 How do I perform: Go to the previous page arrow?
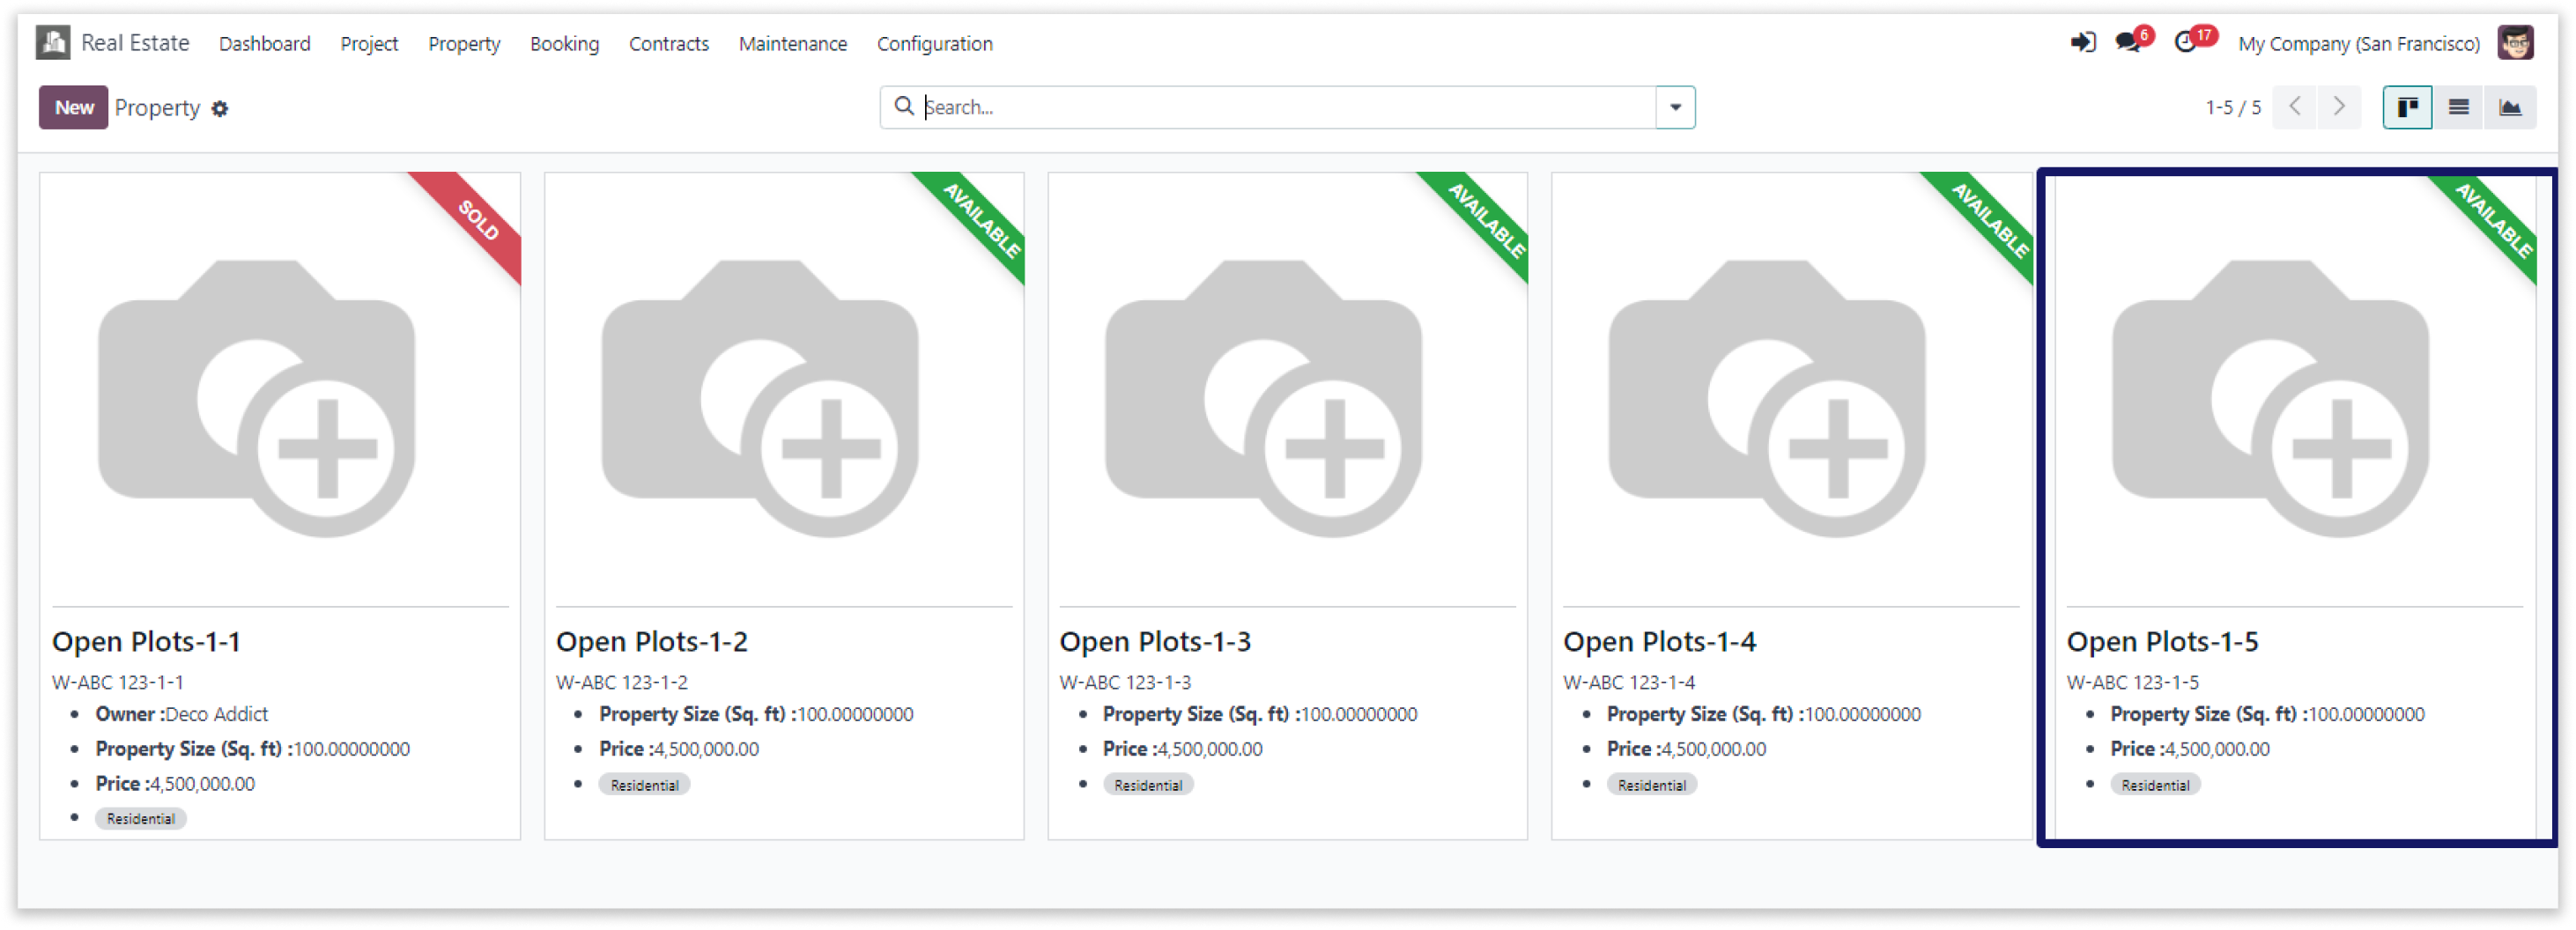[x=2295, y=107]
